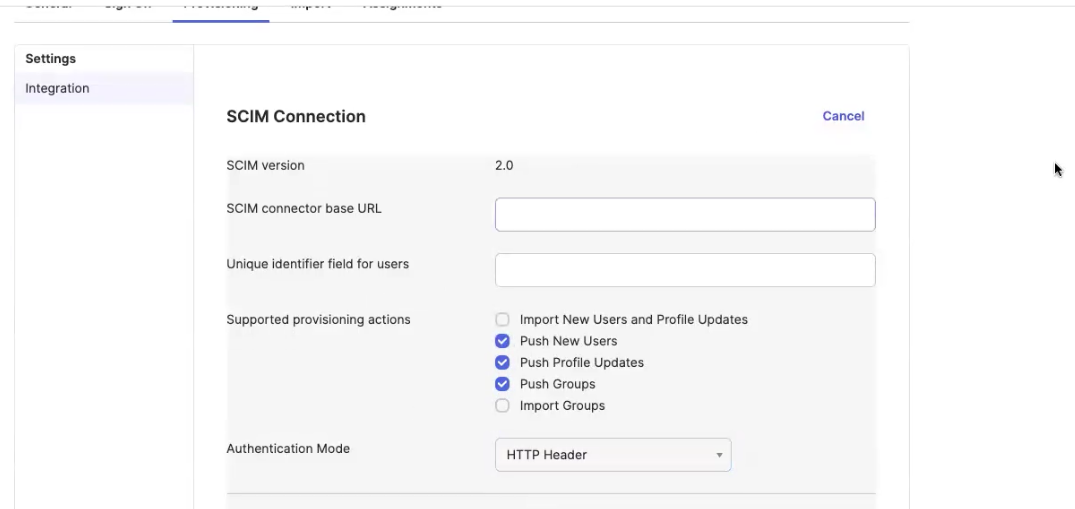Image resolution: width=1075 pixels, height=509 pixels.
Task: Click the Push Profile Updates label text
Action: click(x=581, y=362)
